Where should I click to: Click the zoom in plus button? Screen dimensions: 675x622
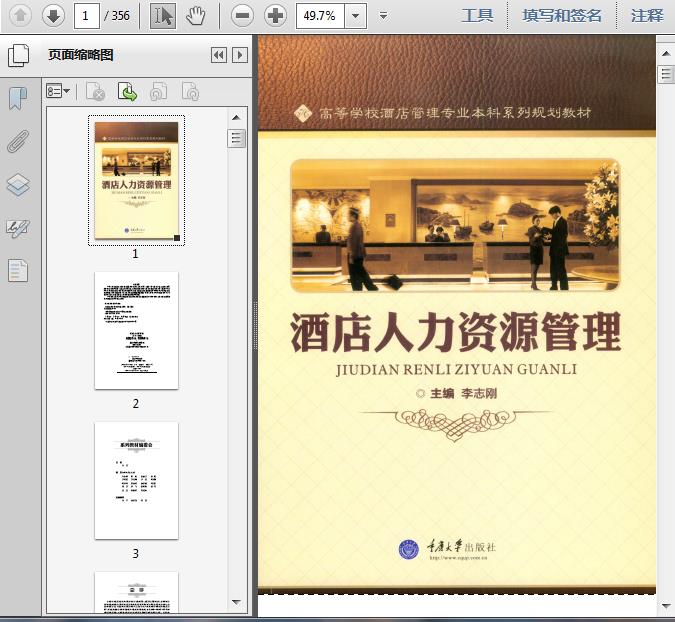275,15
